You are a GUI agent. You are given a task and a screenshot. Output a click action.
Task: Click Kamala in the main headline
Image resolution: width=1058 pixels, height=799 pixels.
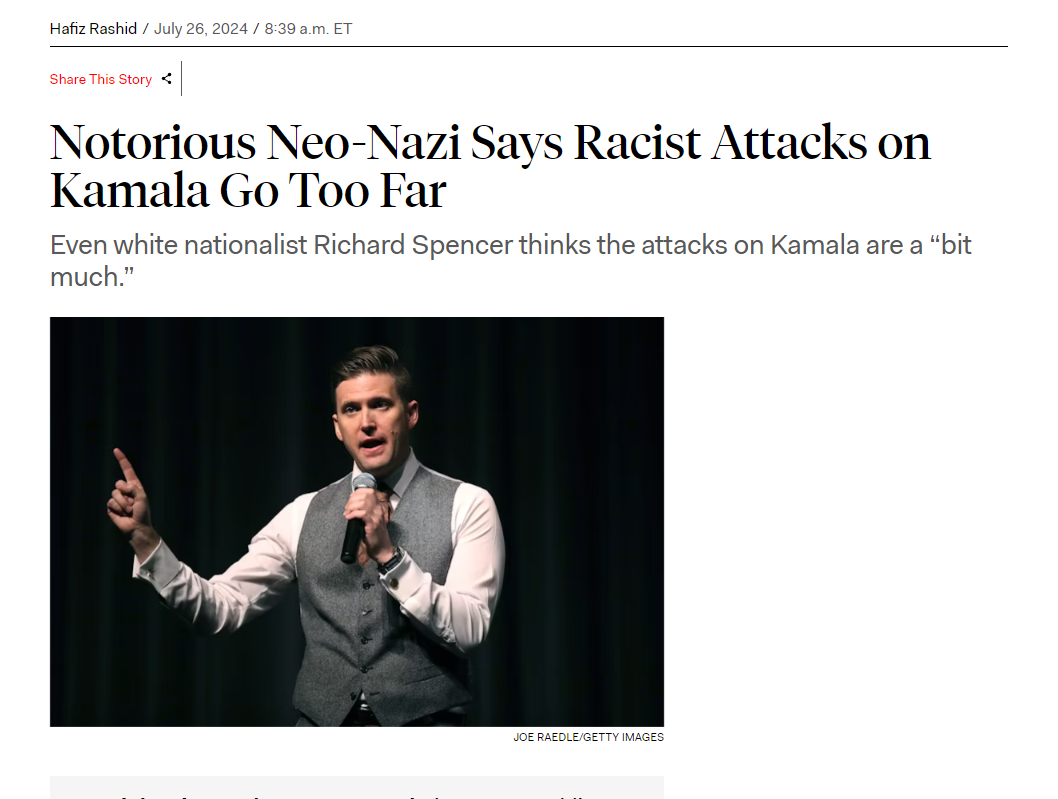[x=128, y=190]
